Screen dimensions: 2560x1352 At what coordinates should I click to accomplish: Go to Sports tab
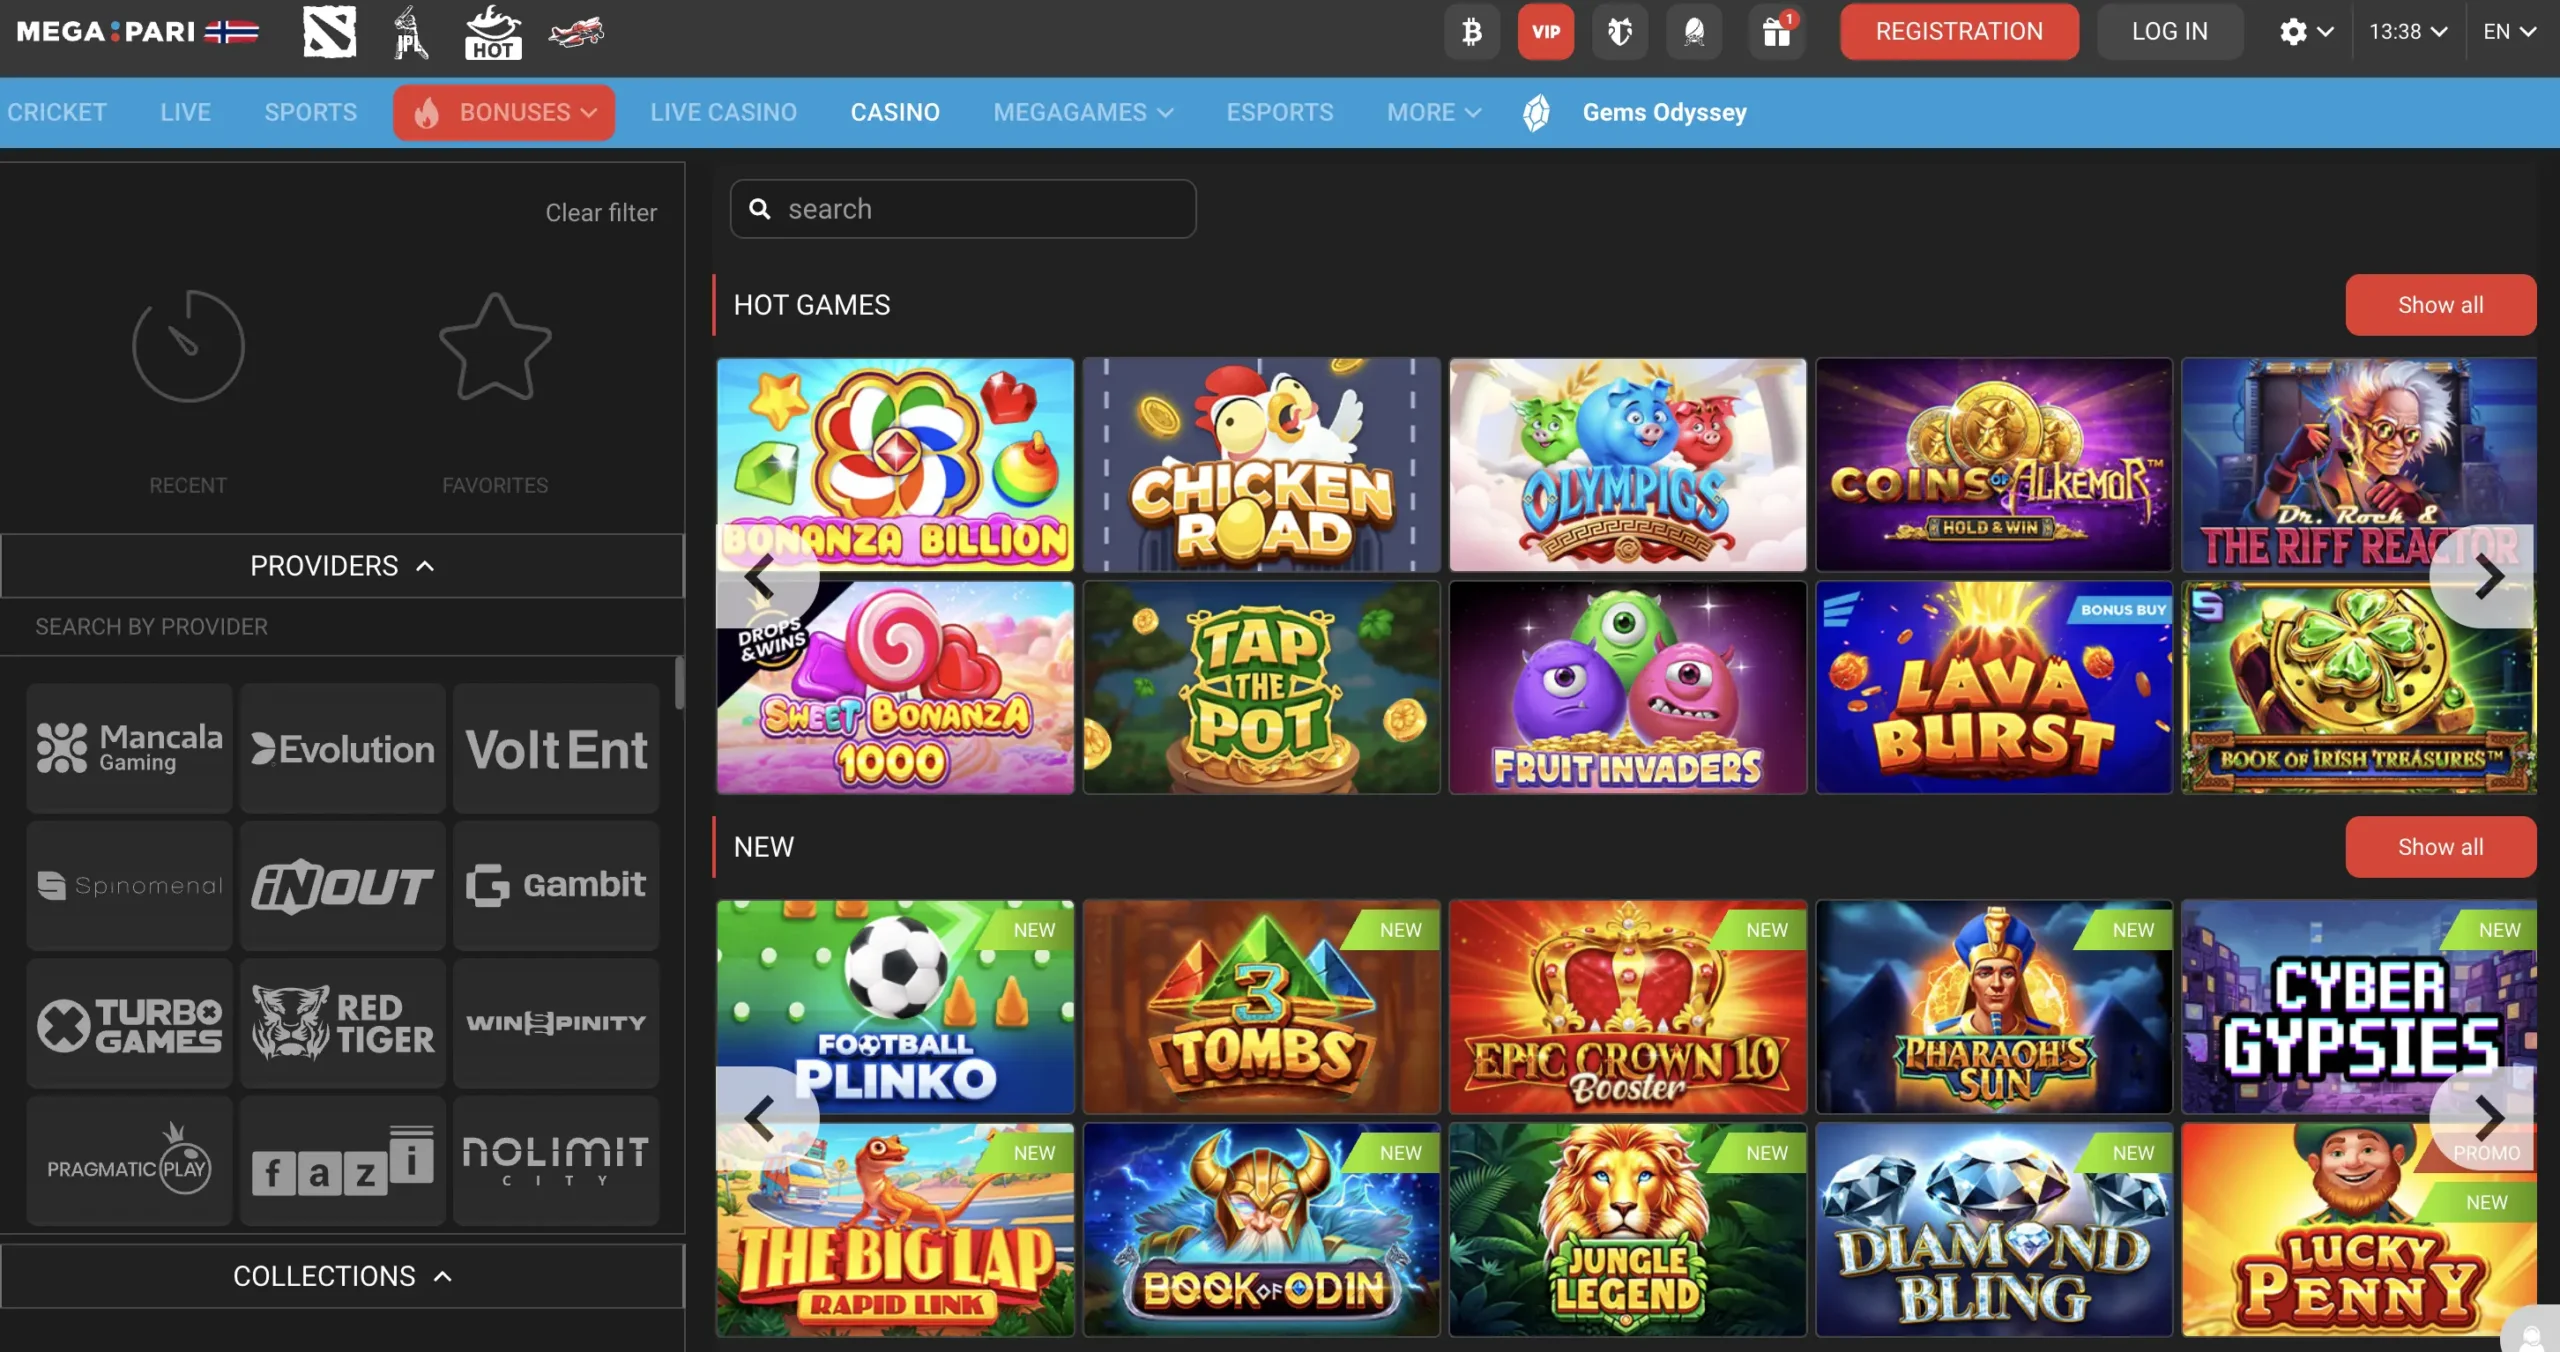310,113
